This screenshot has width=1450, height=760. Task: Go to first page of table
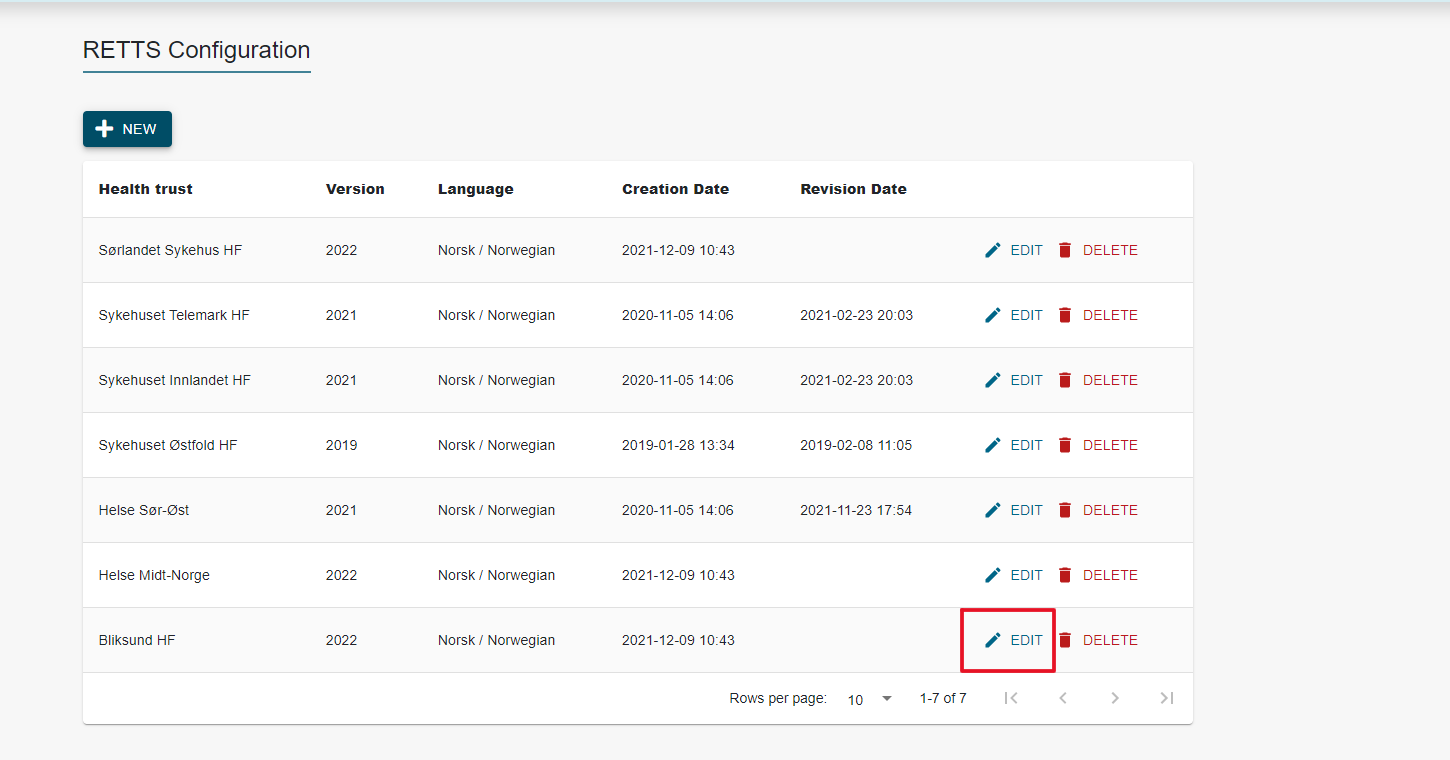click(x=1011, y=698)
